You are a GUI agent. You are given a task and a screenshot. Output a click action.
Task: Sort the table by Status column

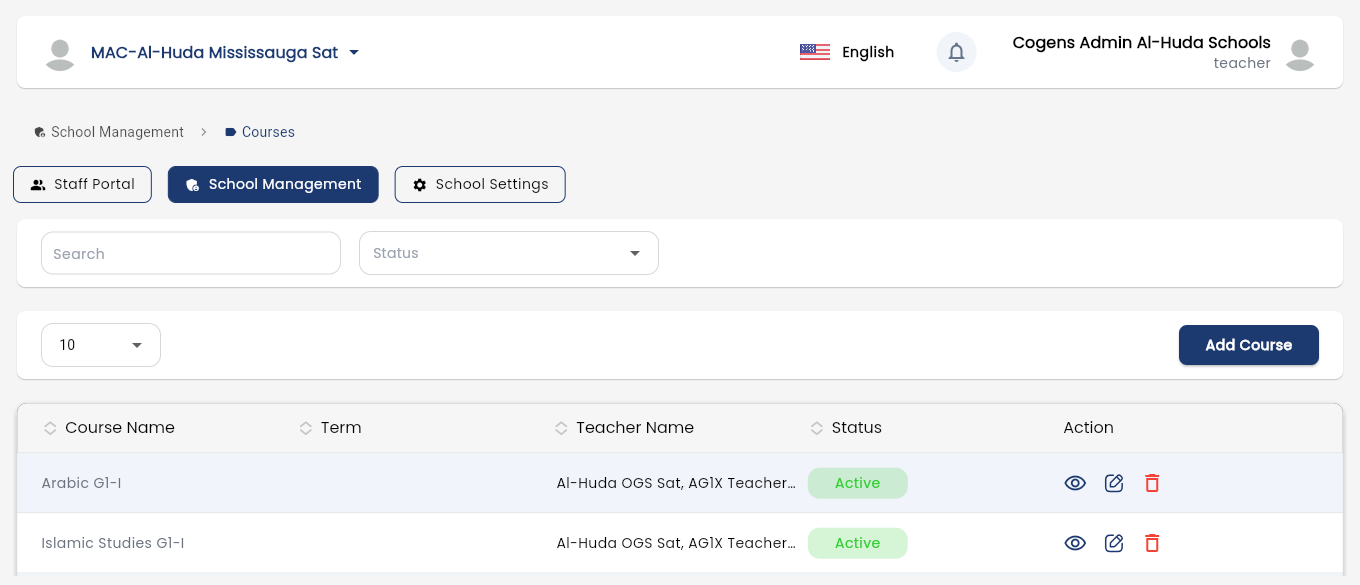(x=817, y=428)
